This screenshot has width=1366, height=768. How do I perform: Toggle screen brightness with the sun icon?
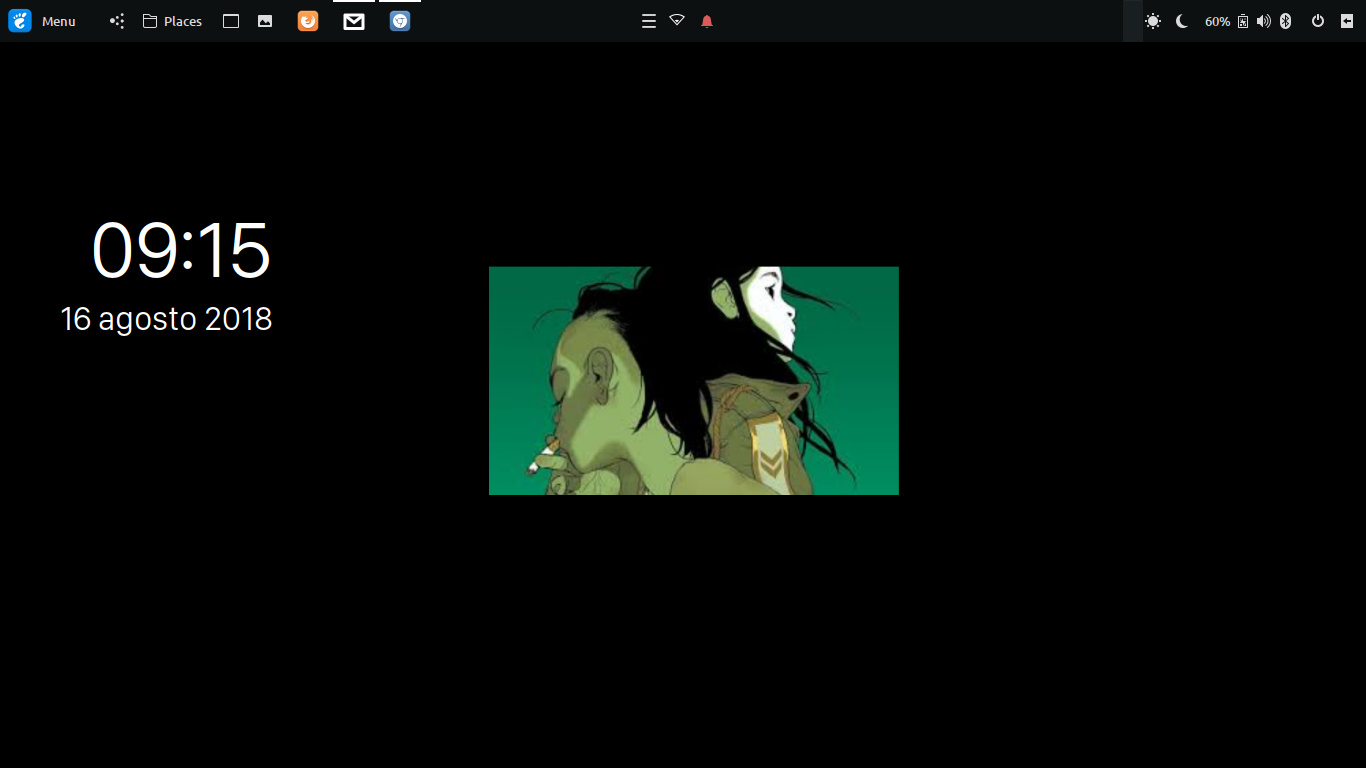(x=1153, y=20)
